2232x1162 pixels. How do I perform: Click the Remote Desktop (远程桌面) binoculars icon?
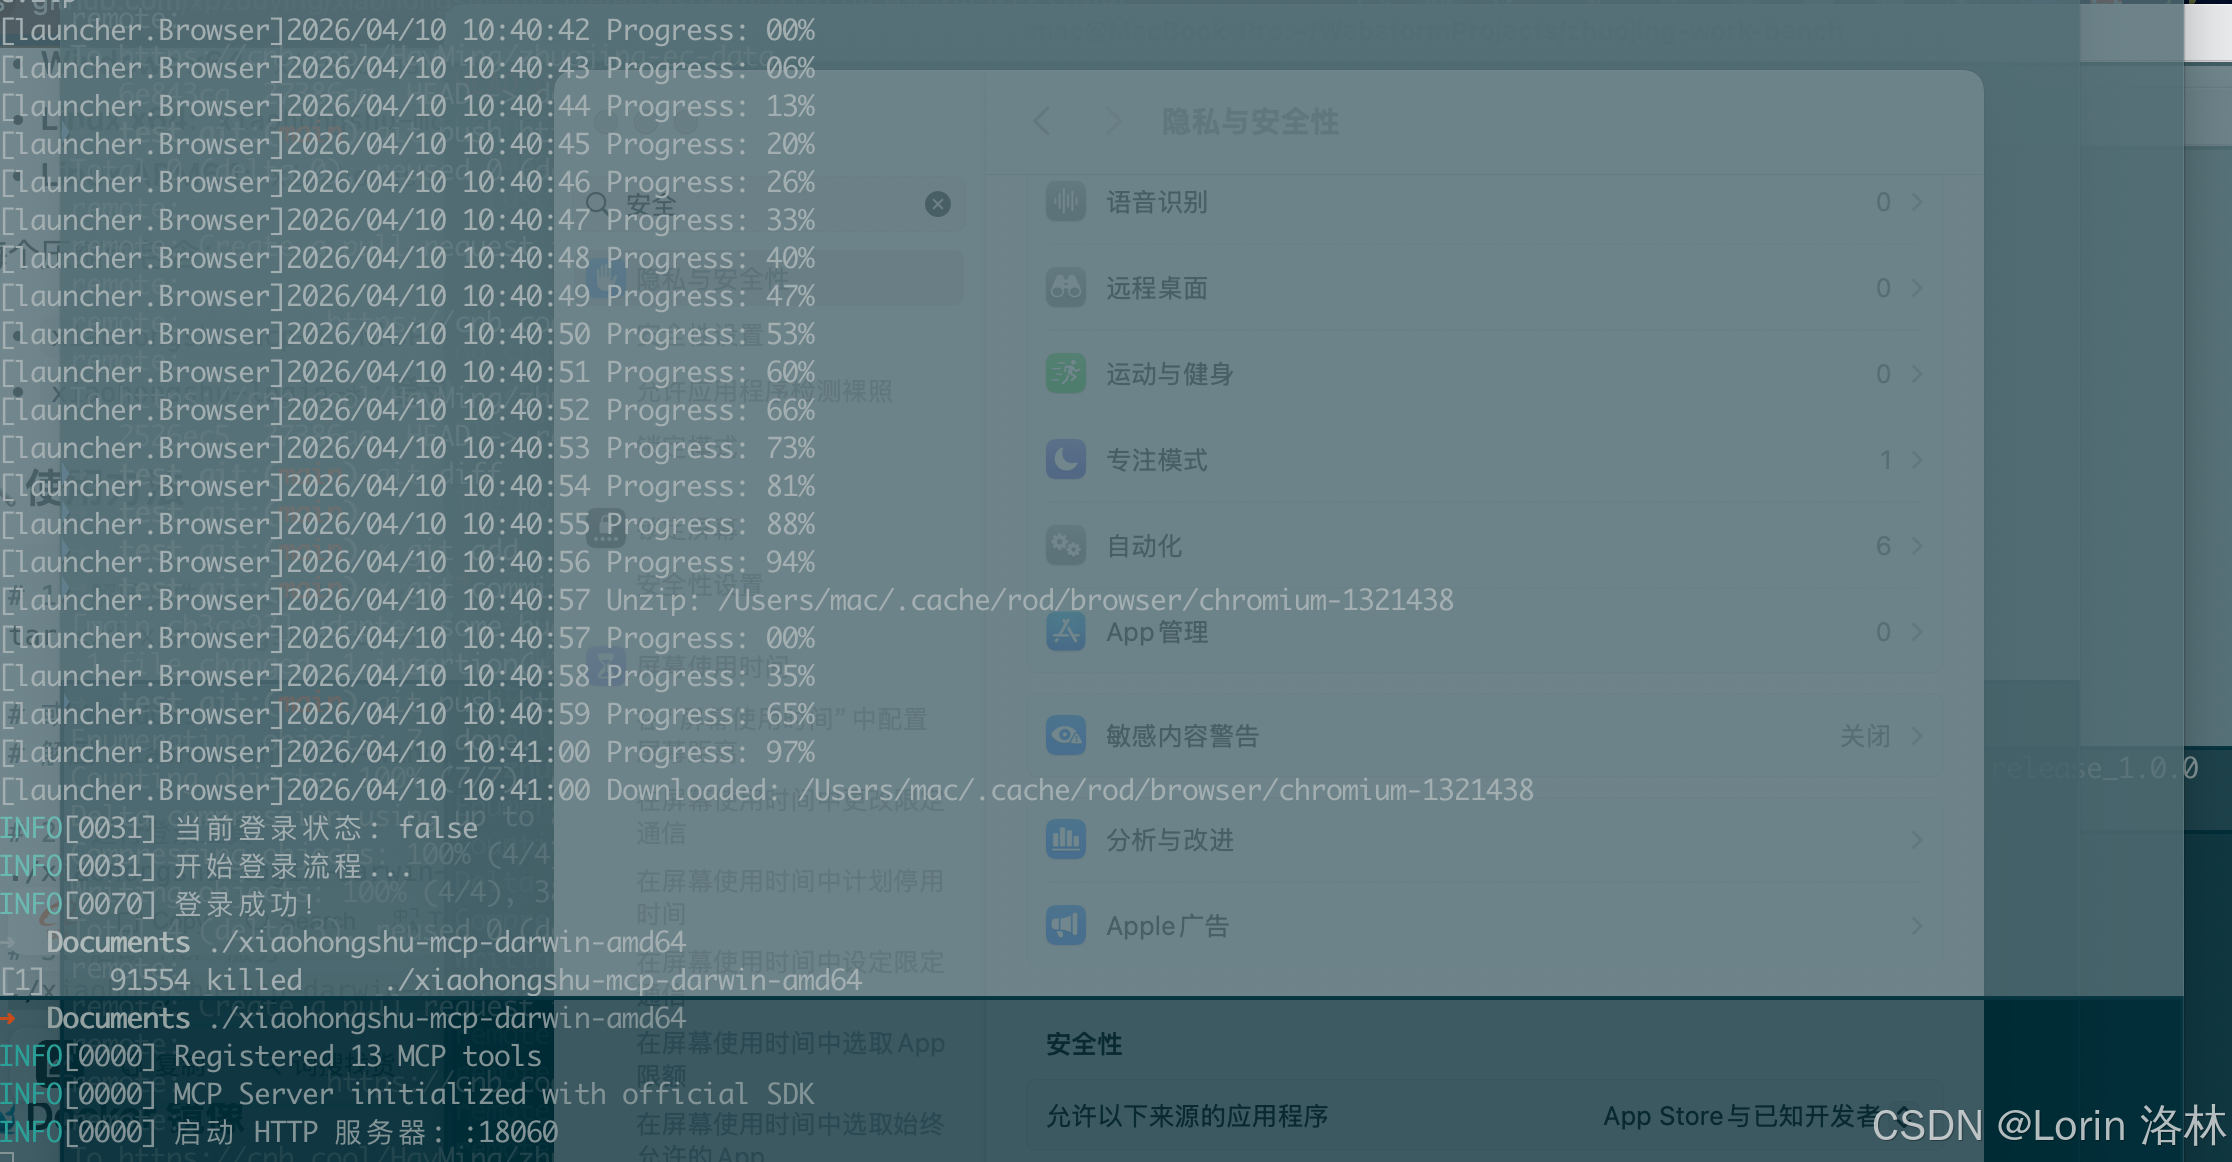pyautogui.click(x=1066, y=288)
